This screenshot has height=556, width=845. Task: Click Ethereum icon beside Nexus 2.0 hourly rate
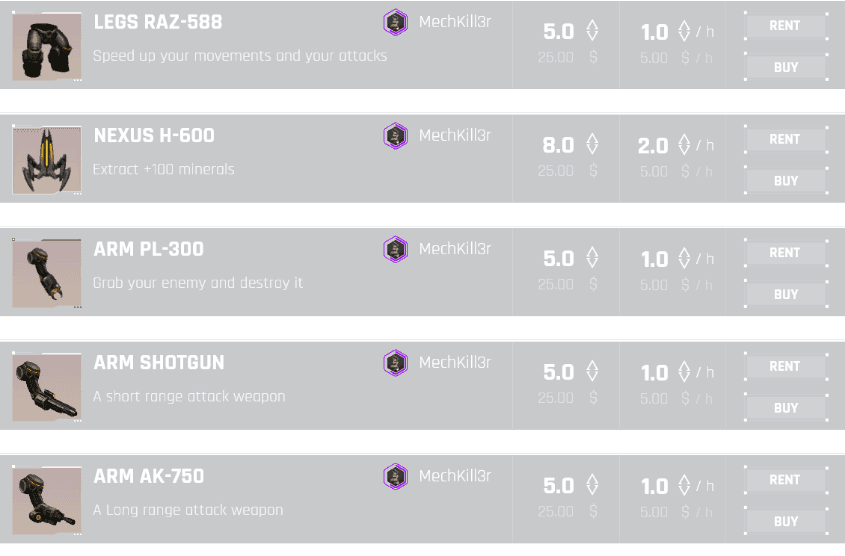685,145
